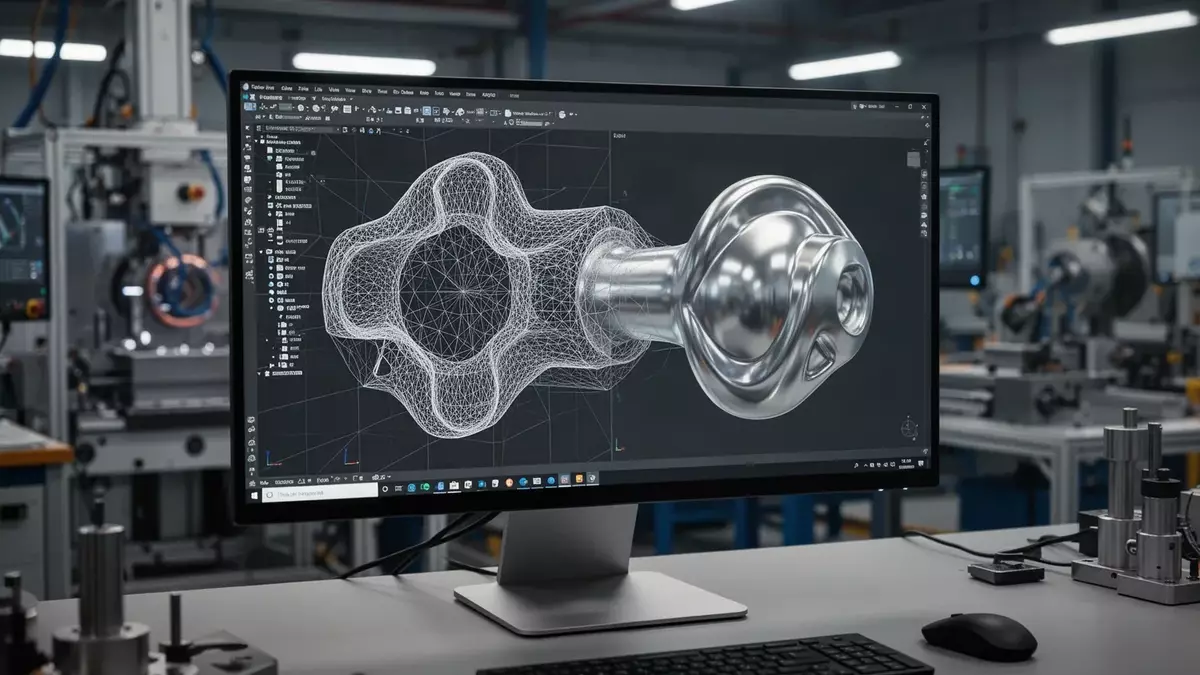The height and width of the screenshot is (675, 1200).
Task: Launch the orange round taskbar app
Action: click(x=509, y=483)
